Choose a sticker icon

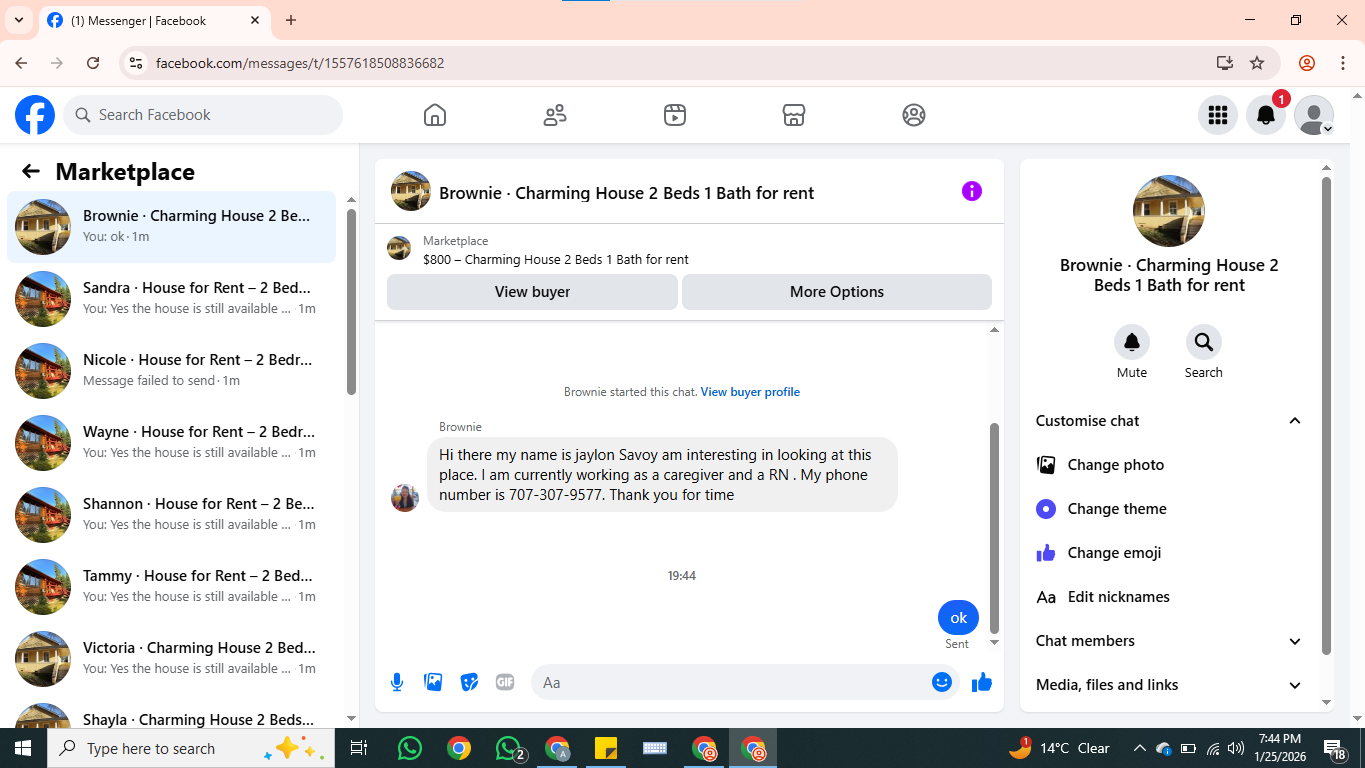[x=469, y=682]
